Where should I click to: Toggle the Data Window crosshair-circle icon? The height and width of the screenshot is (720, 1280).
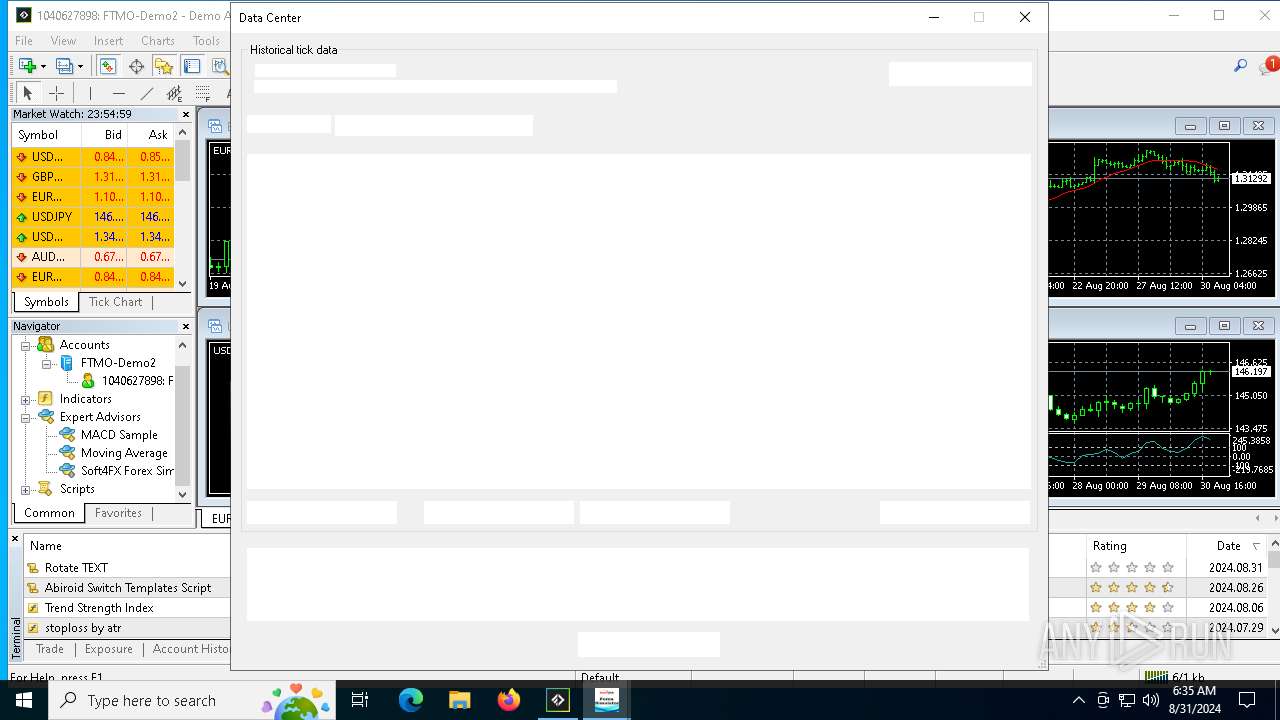click(136, 66)
